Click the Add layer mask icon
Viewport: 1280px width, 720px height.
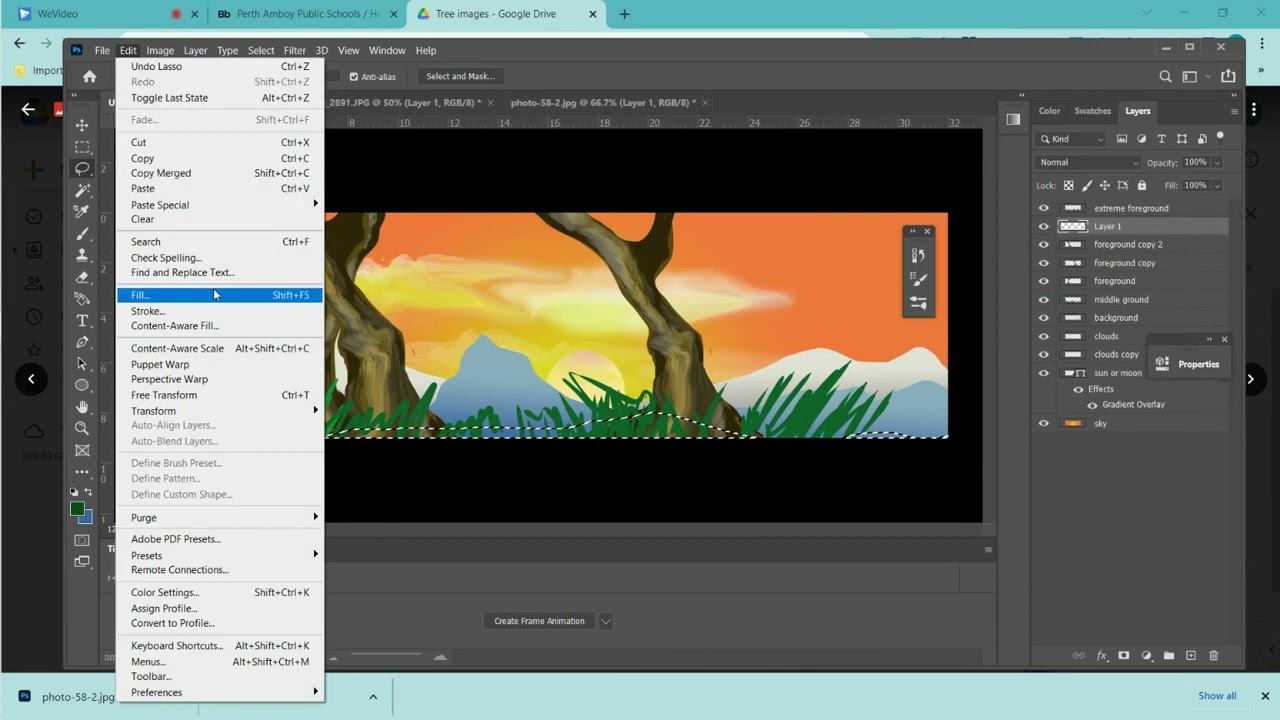[x=1123, y=656]
